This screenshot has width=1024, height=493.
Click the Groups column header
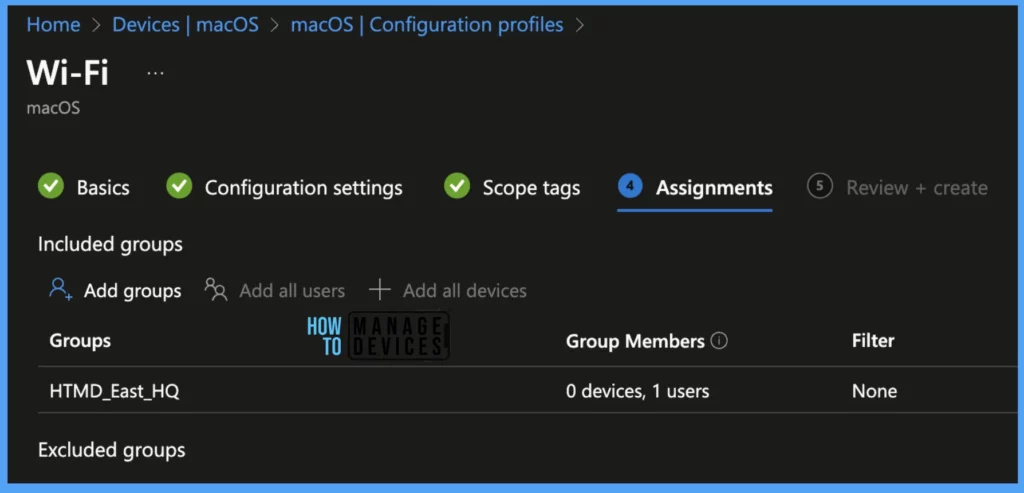[x=80, y=341]
